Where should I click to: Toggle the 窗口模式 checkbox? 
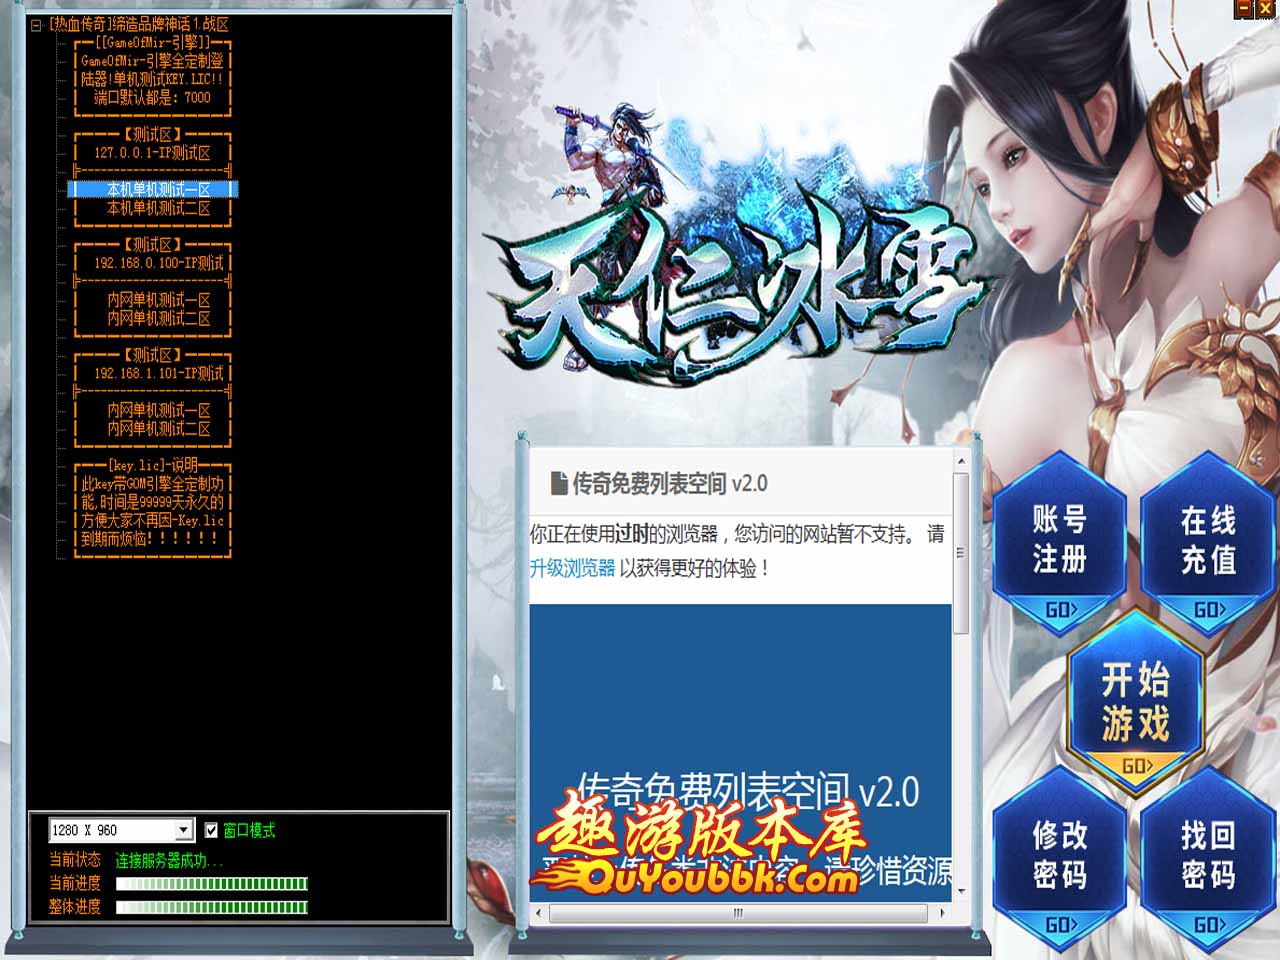(x=211, y=830)
